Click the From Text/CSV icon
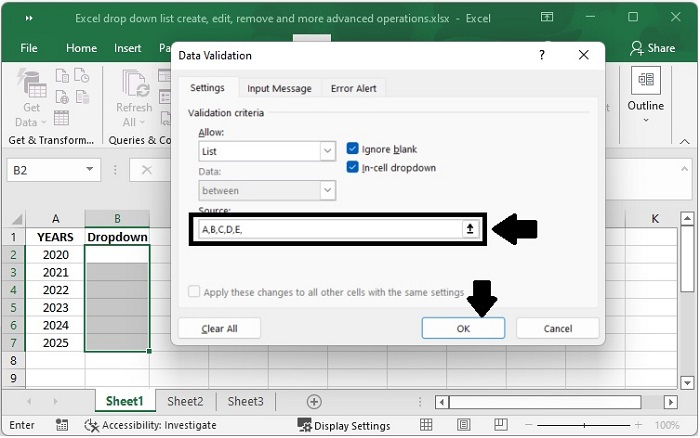This screenshot has height=438, width=700. [x=62, y=76]
